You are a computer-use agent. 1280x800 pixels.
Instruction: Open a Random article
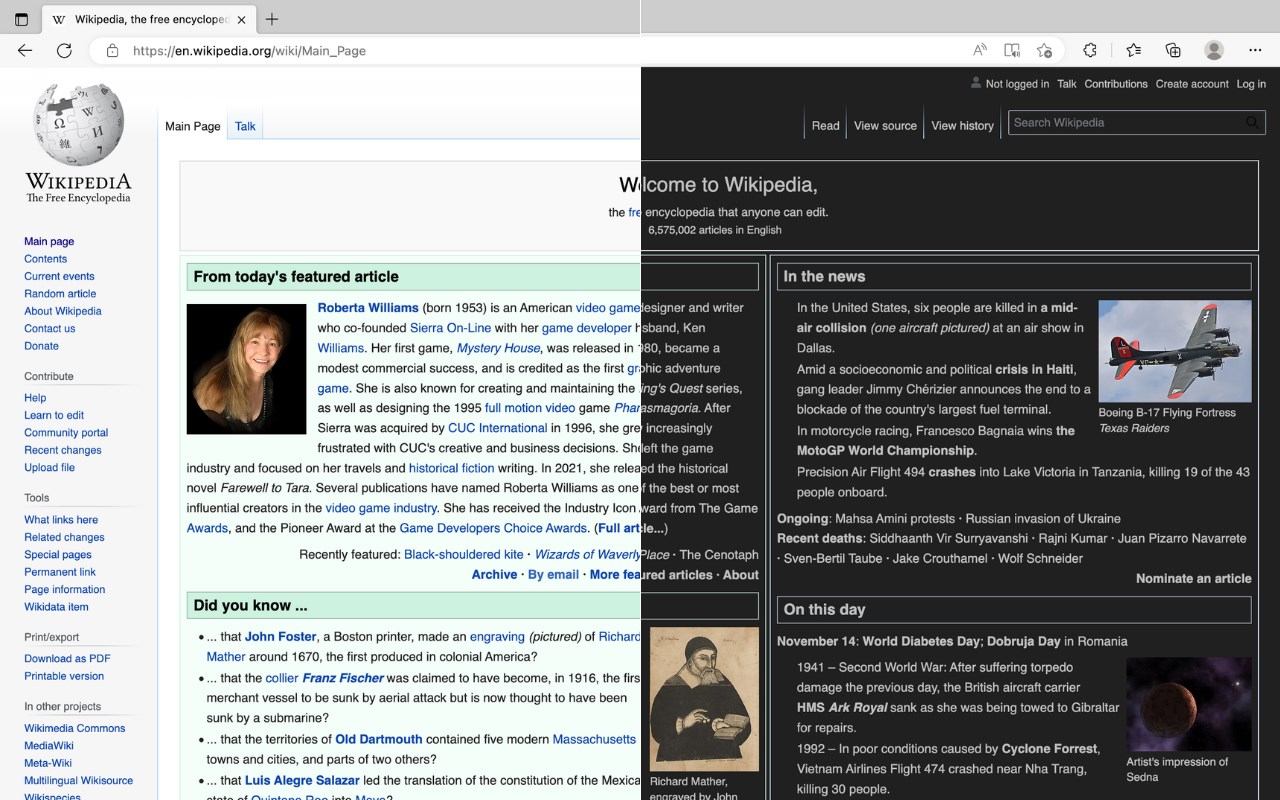pyautogui.click(x=60, y=294)
